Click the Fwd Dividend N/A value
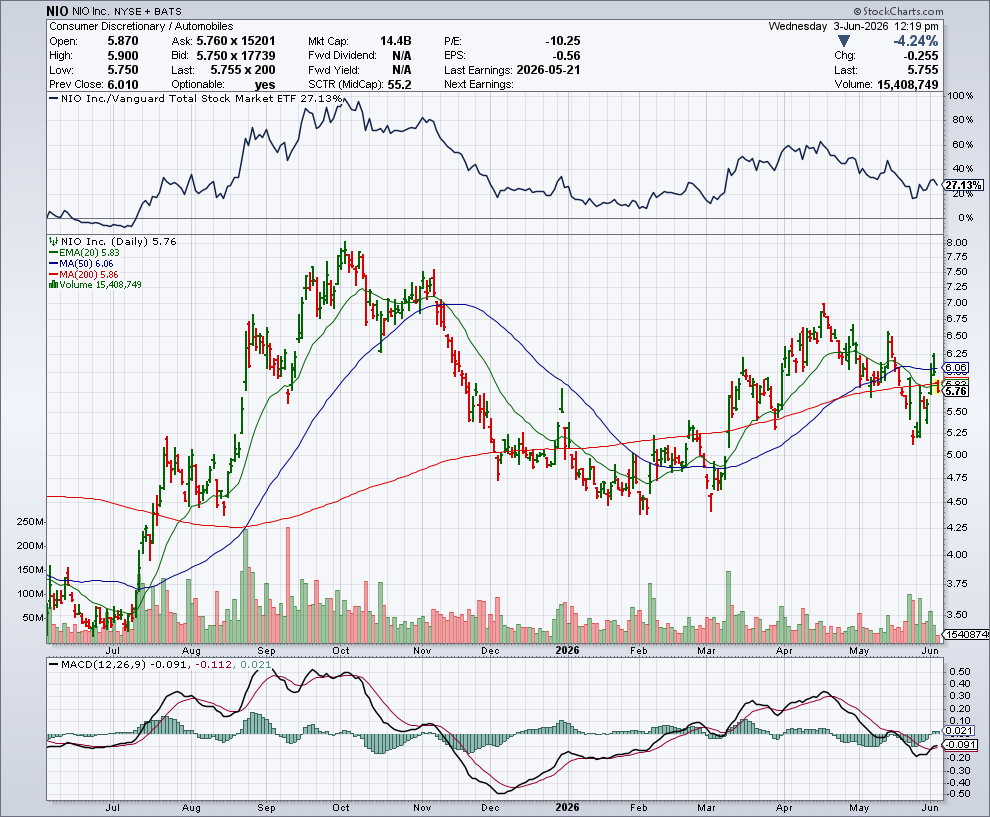The image size is (990, 817). (x=402, y=56)
